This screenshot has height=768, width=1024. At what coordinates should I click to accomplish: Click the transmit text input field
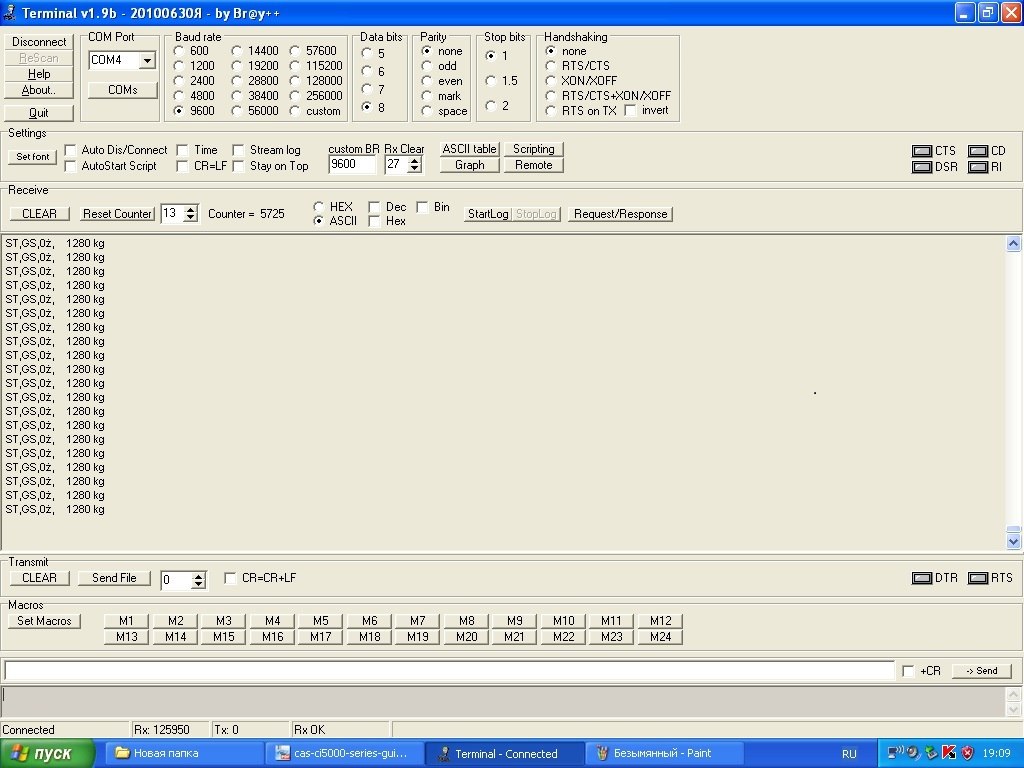pyautogui.click(x=450, y=670)
